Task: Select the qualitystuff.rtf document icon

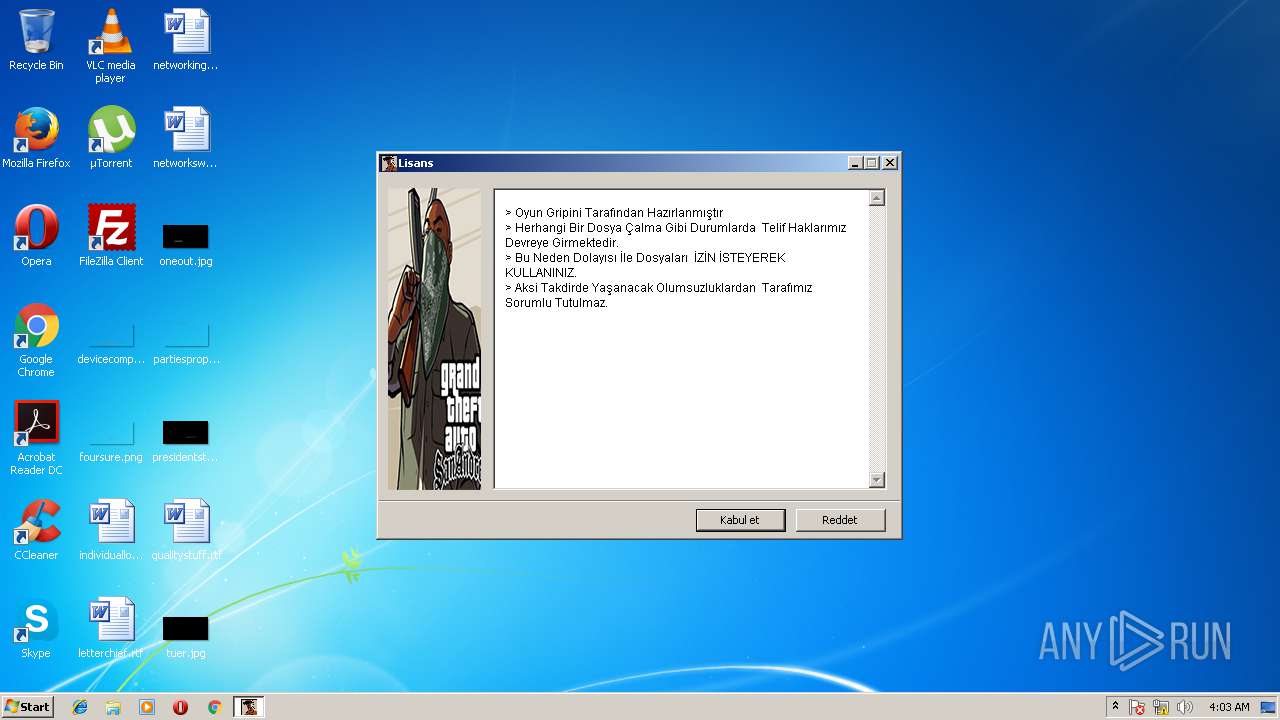Action: [186, 530]
